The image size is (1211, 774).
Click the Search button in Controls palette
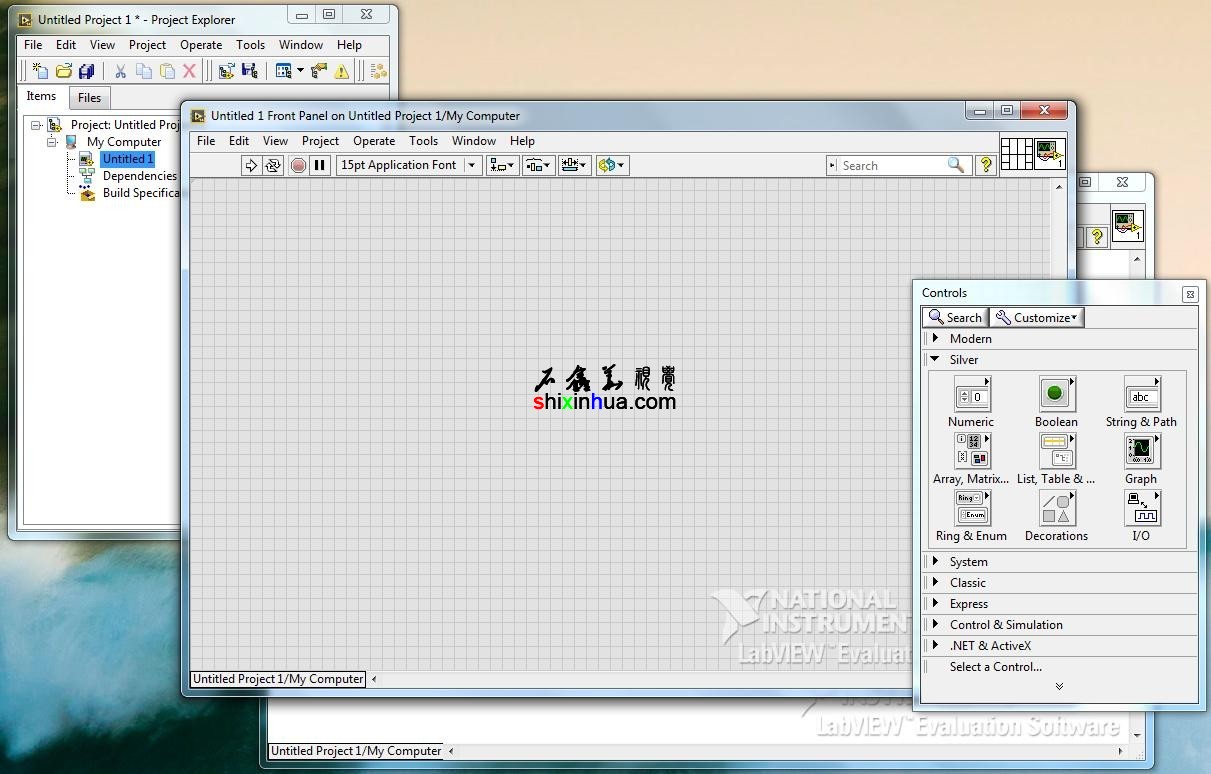click(x=955, y=318)
